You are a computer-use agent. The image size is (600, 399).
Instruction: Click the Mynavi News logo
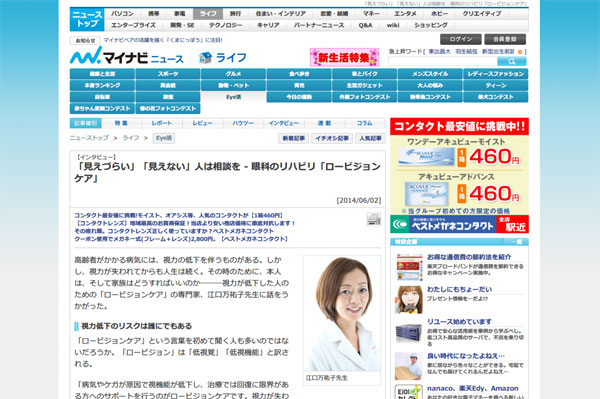(126, 56)
